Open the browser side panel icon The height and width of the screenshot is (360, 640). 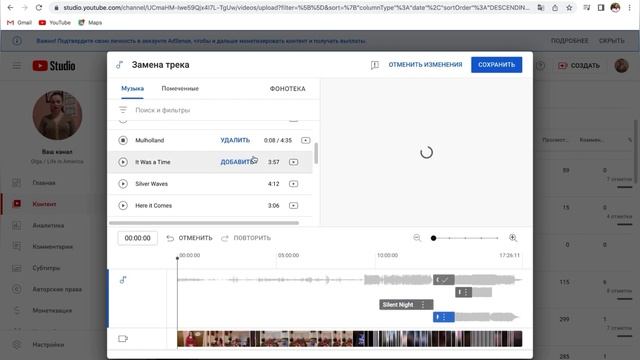(x=601, y=8)
